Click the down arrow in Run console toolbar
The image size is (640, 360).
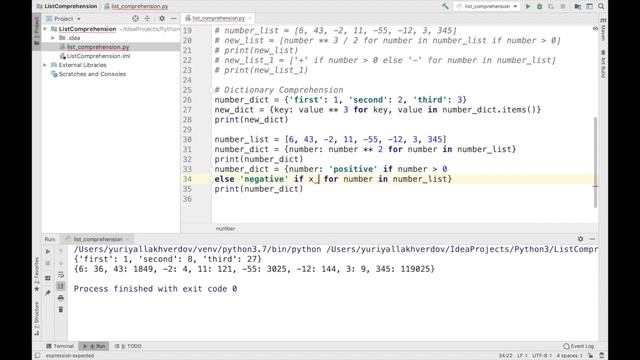coord(61,263)
